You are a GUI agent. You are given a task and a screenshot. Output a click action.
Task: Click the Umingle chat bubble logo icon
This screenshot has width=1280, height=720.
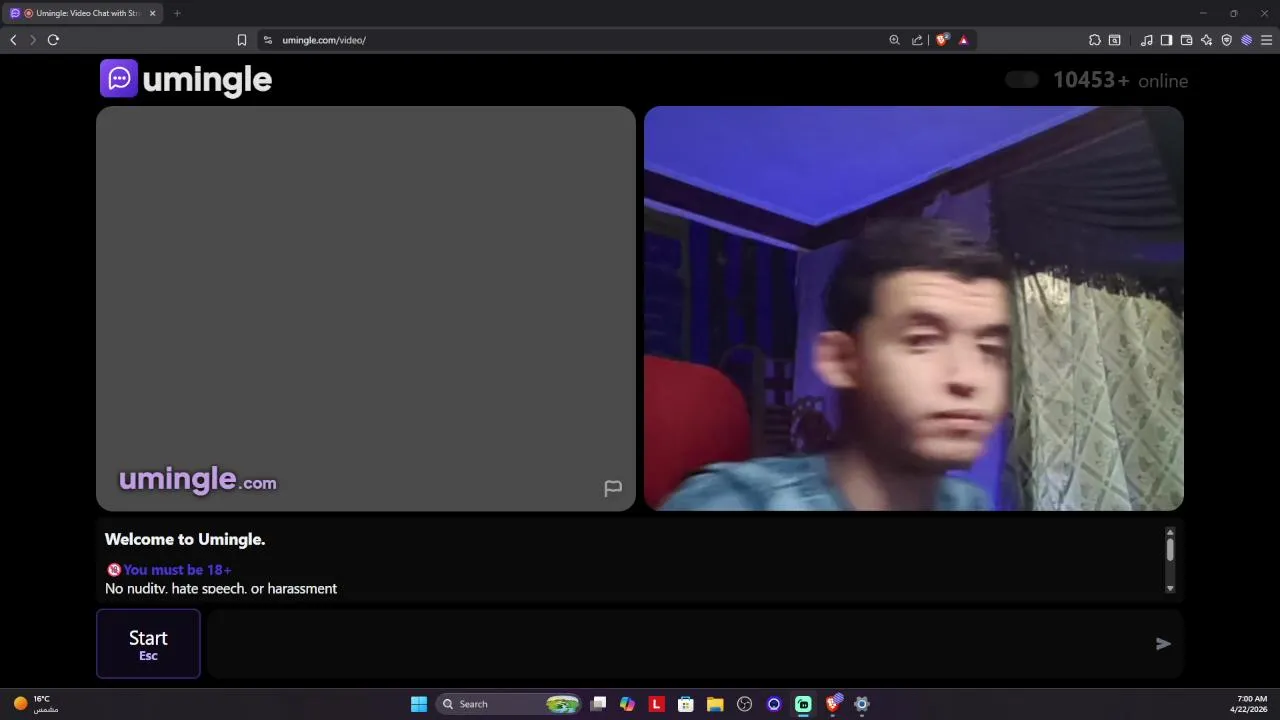tap(119, 78)
